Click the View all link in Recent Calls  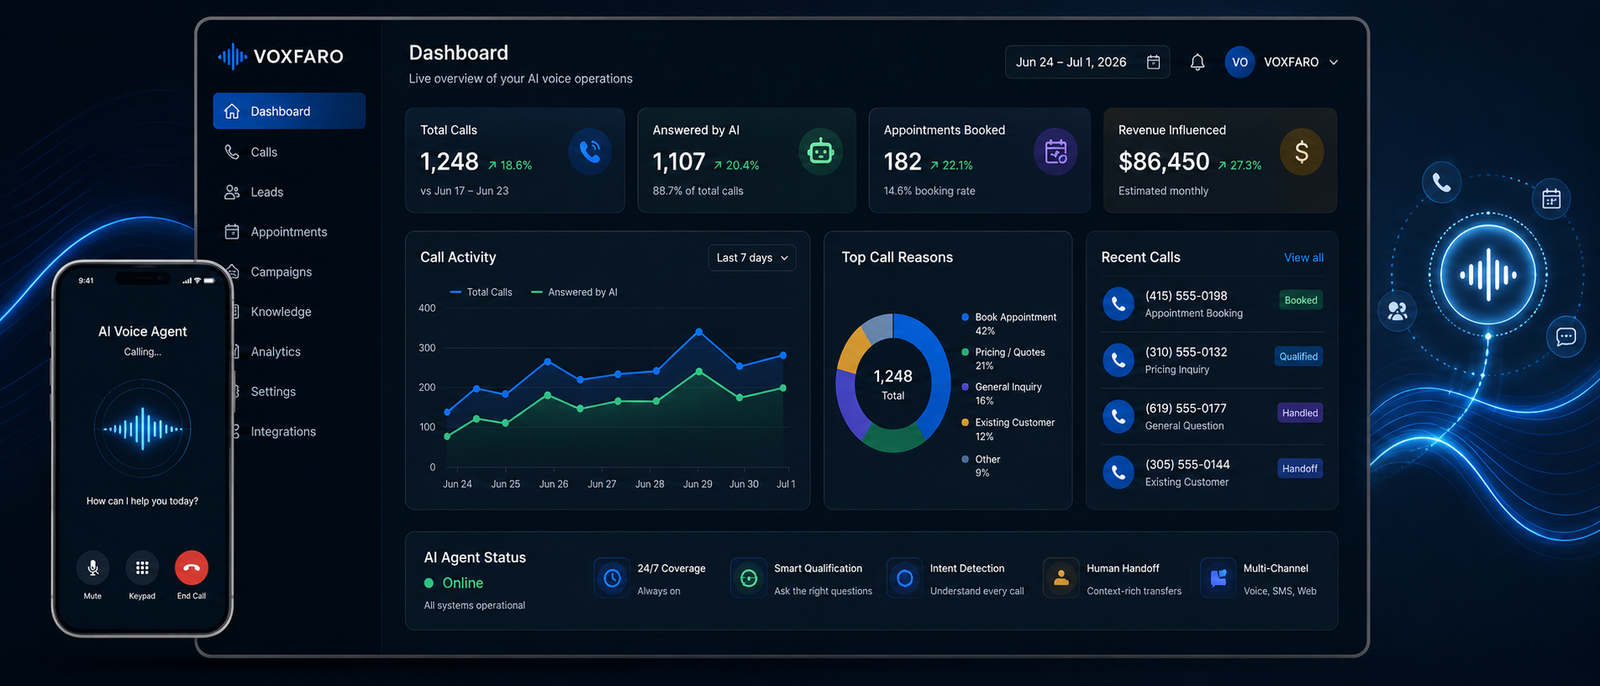click(x=1304, y=258)
